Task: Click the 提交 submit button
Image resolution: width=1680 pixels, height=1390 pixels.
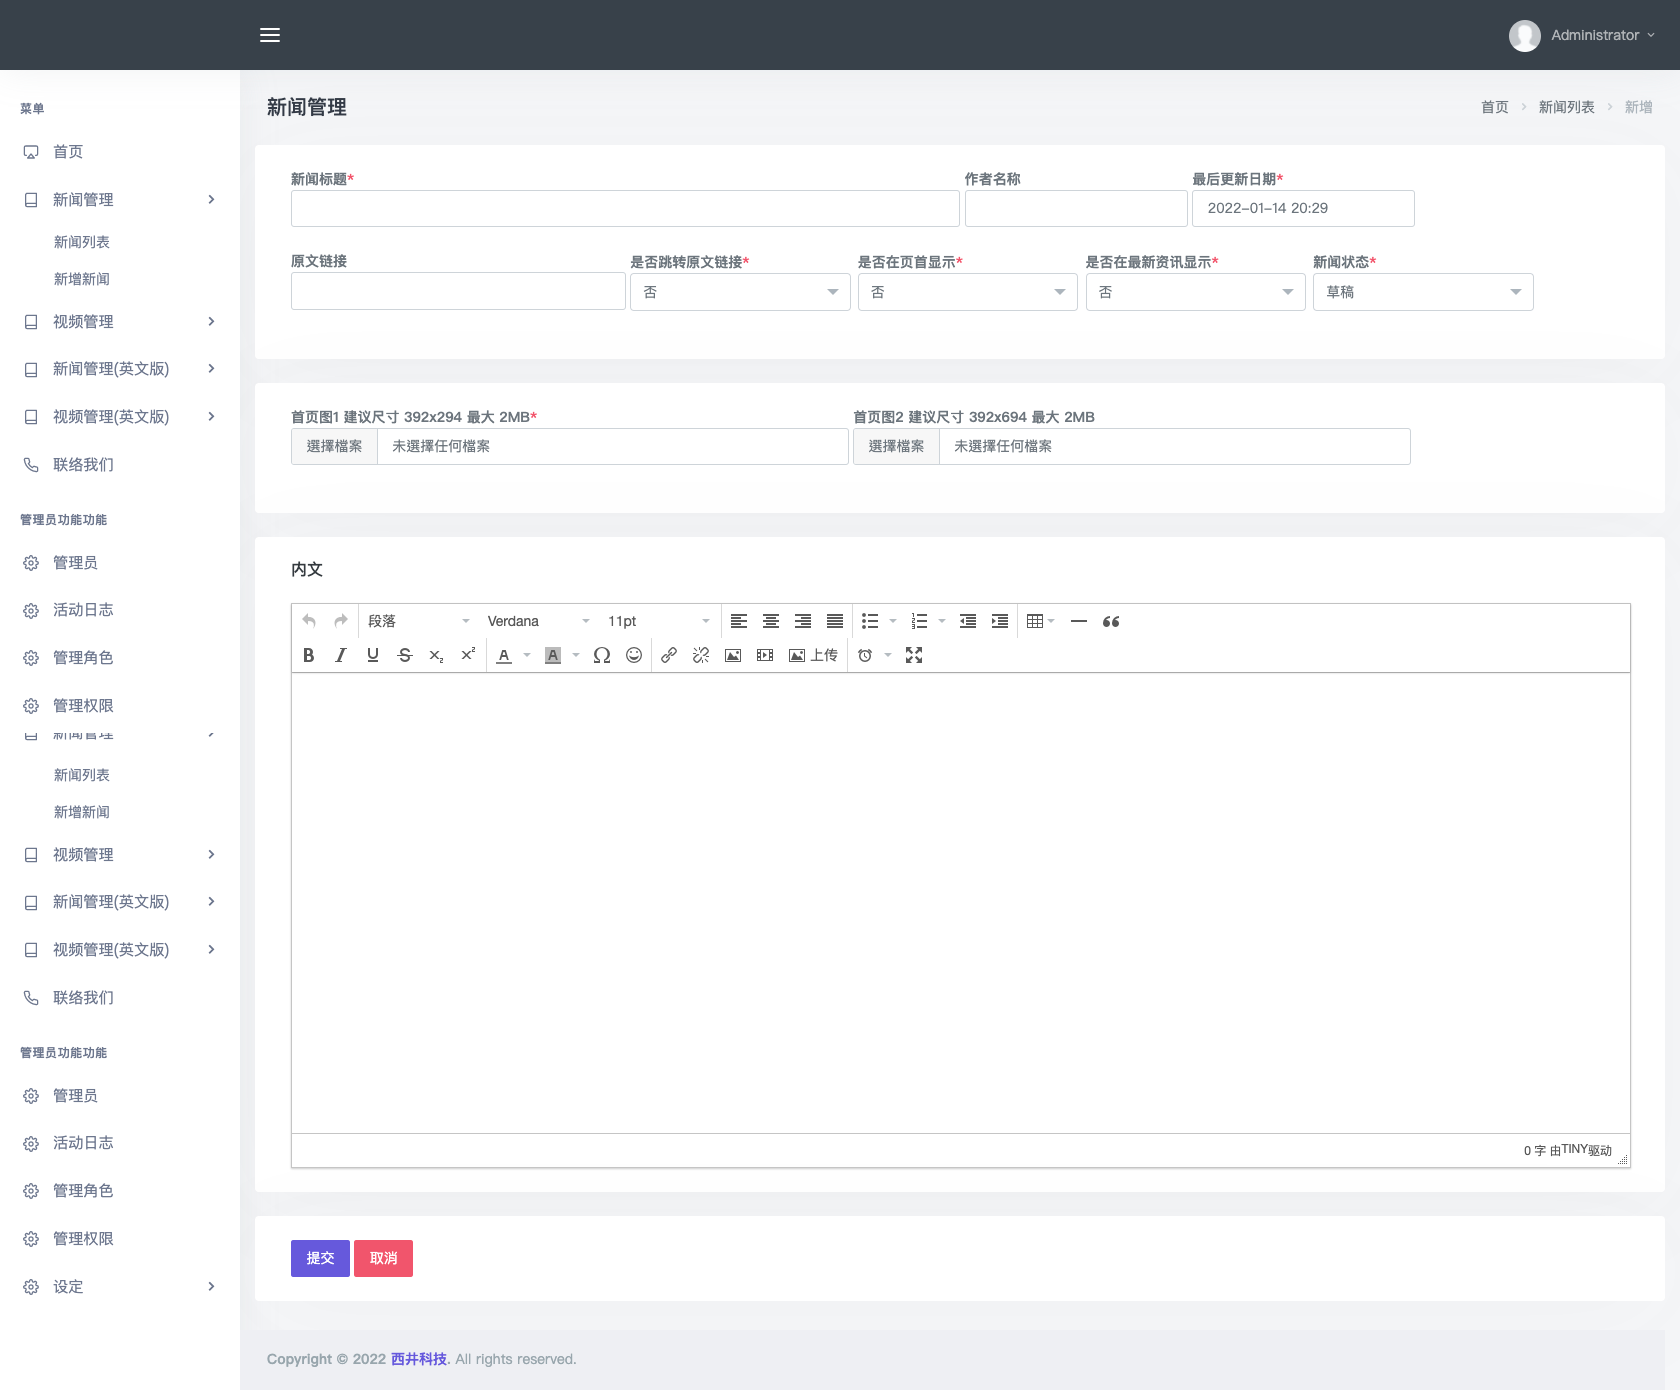Action: pos(320,1258)
